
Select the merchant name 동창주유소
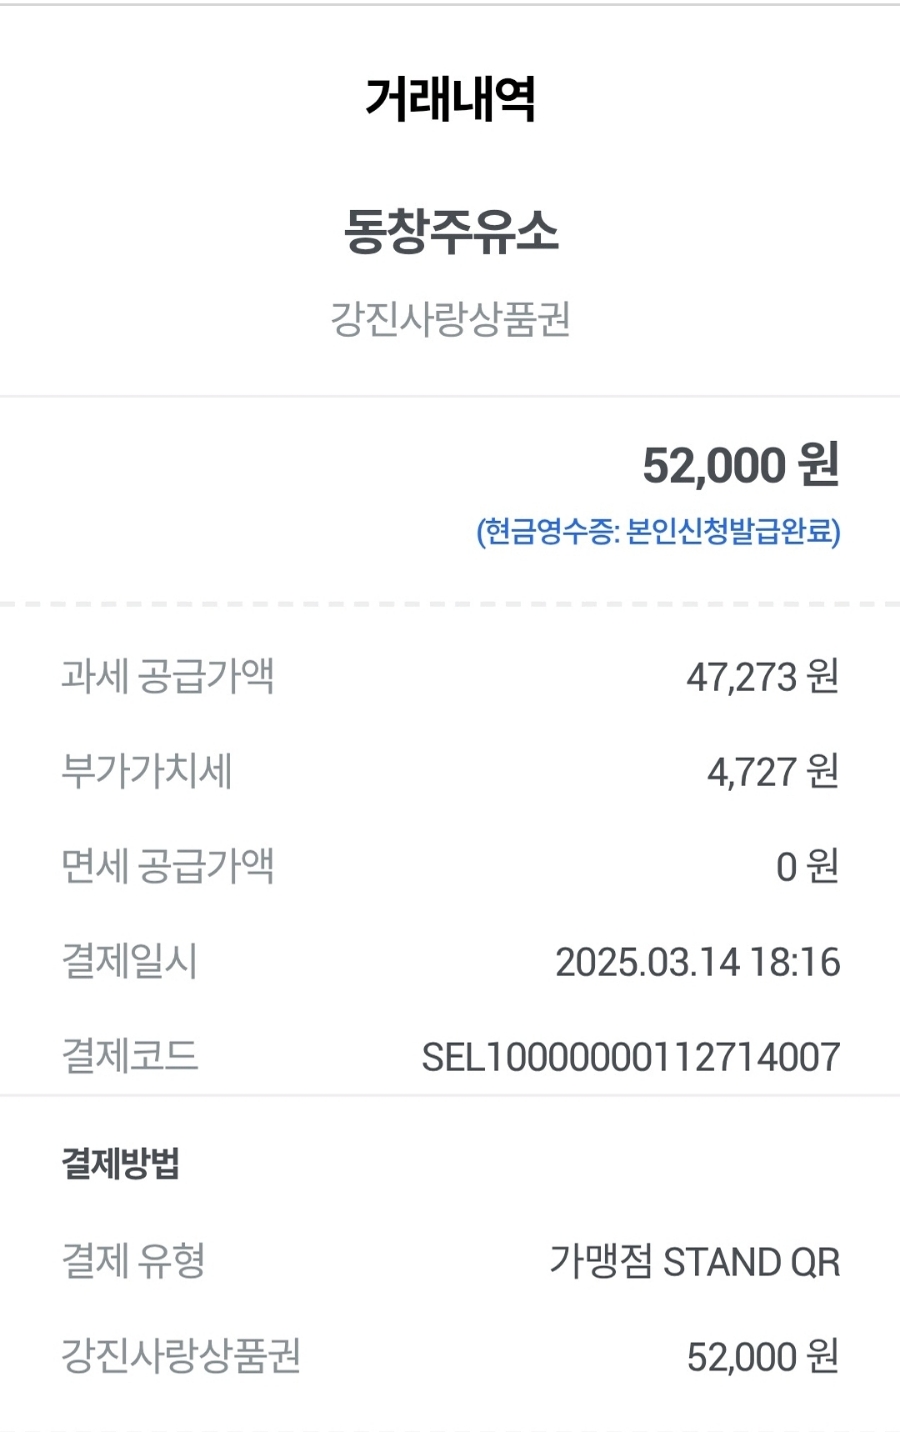tap(451, 231)
